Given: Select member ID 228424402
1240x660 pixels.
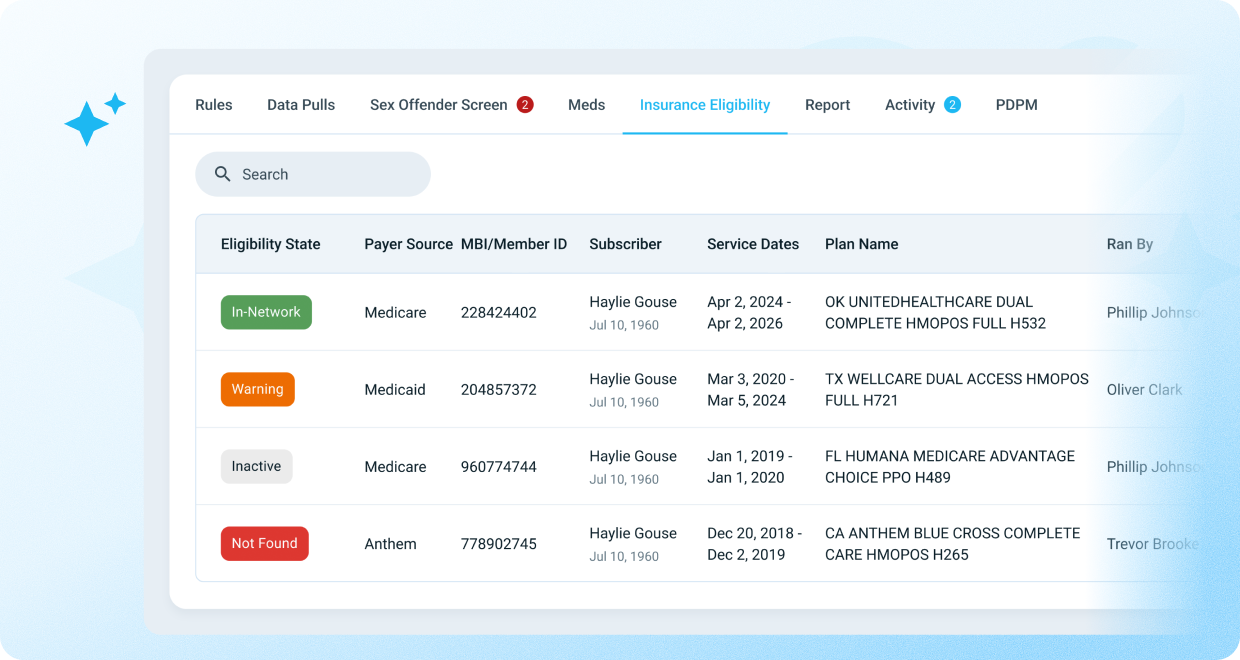Looking at the screenshot, I should tap(498, 312).
